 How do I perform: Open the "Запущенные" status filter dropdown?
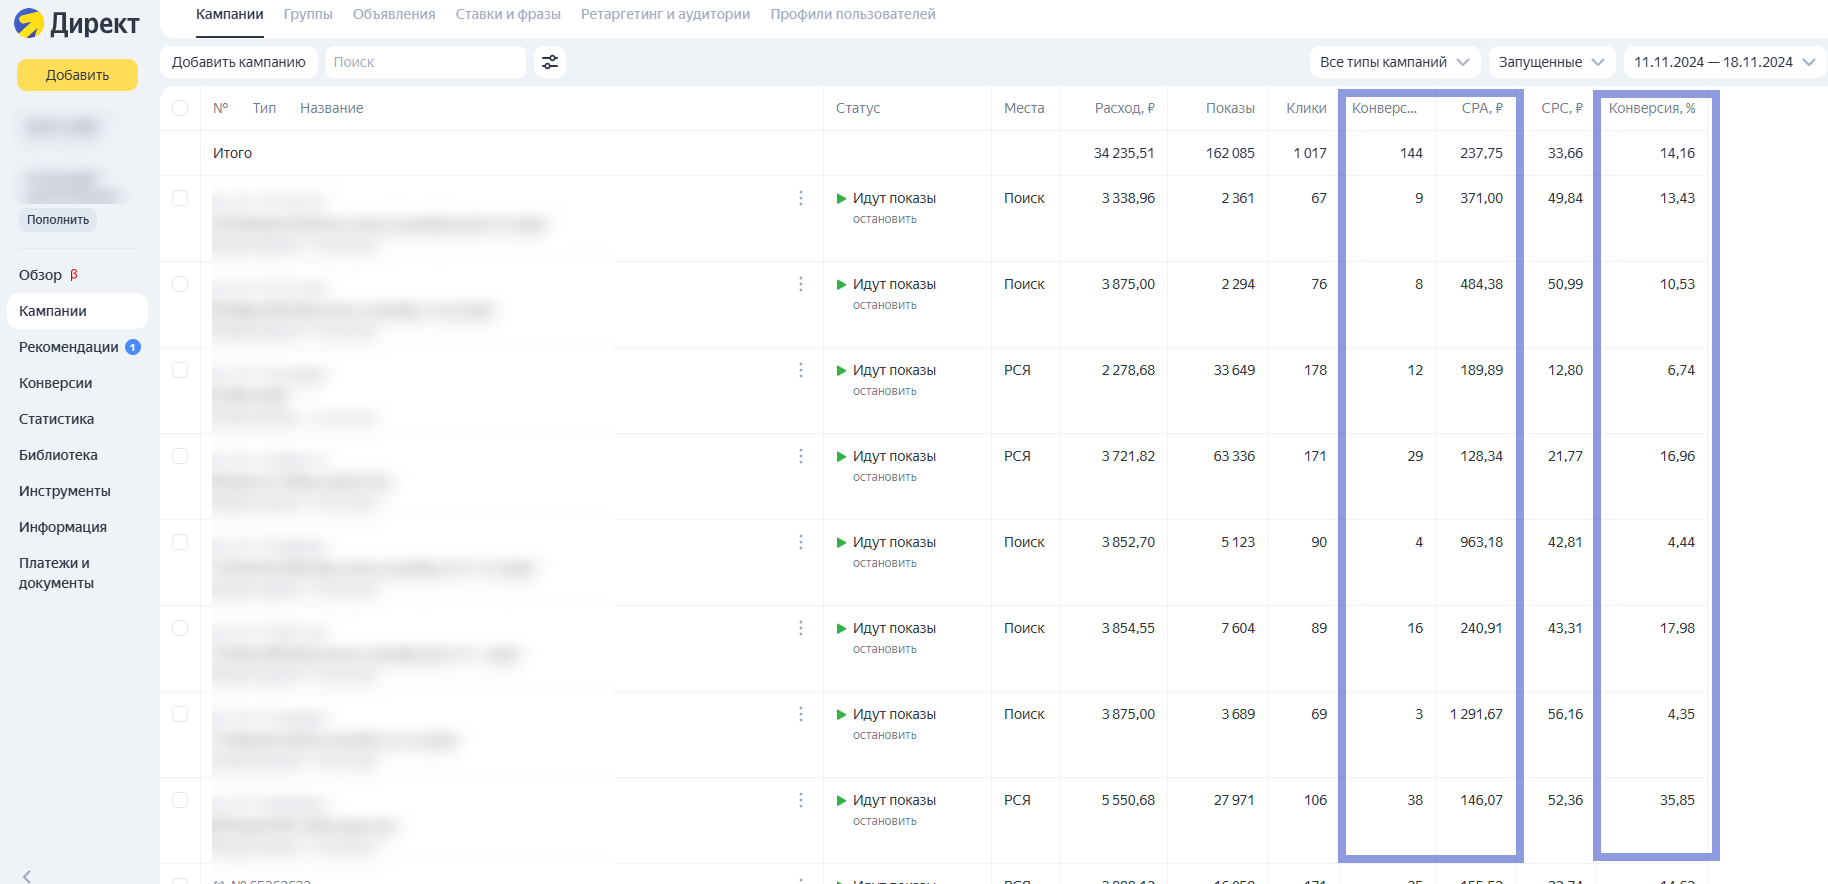pyautogui.click(x=1551, y=62)
